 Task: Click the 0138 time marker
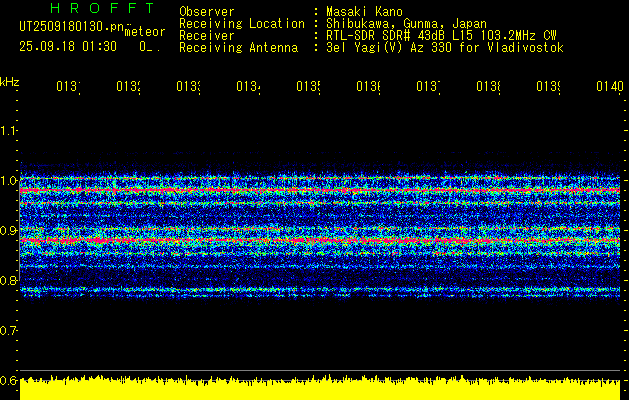pos(488,87)
